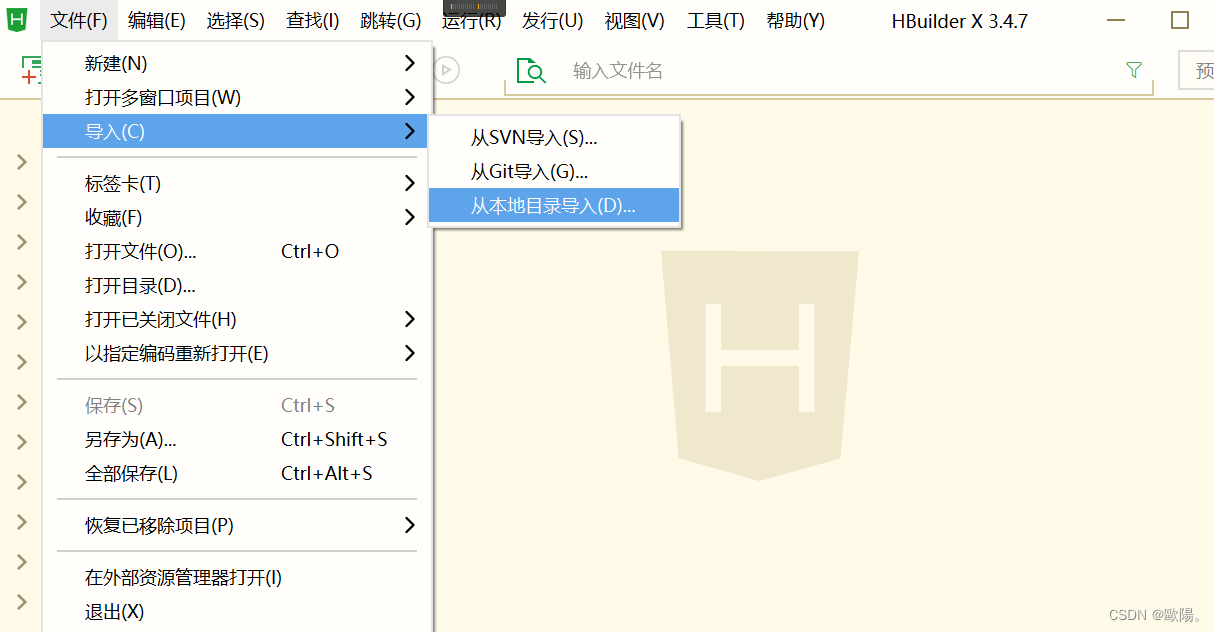Choose 打开目录(D)... from the File menu
The image size is (1214, 632).
click(x=236, y=285)
